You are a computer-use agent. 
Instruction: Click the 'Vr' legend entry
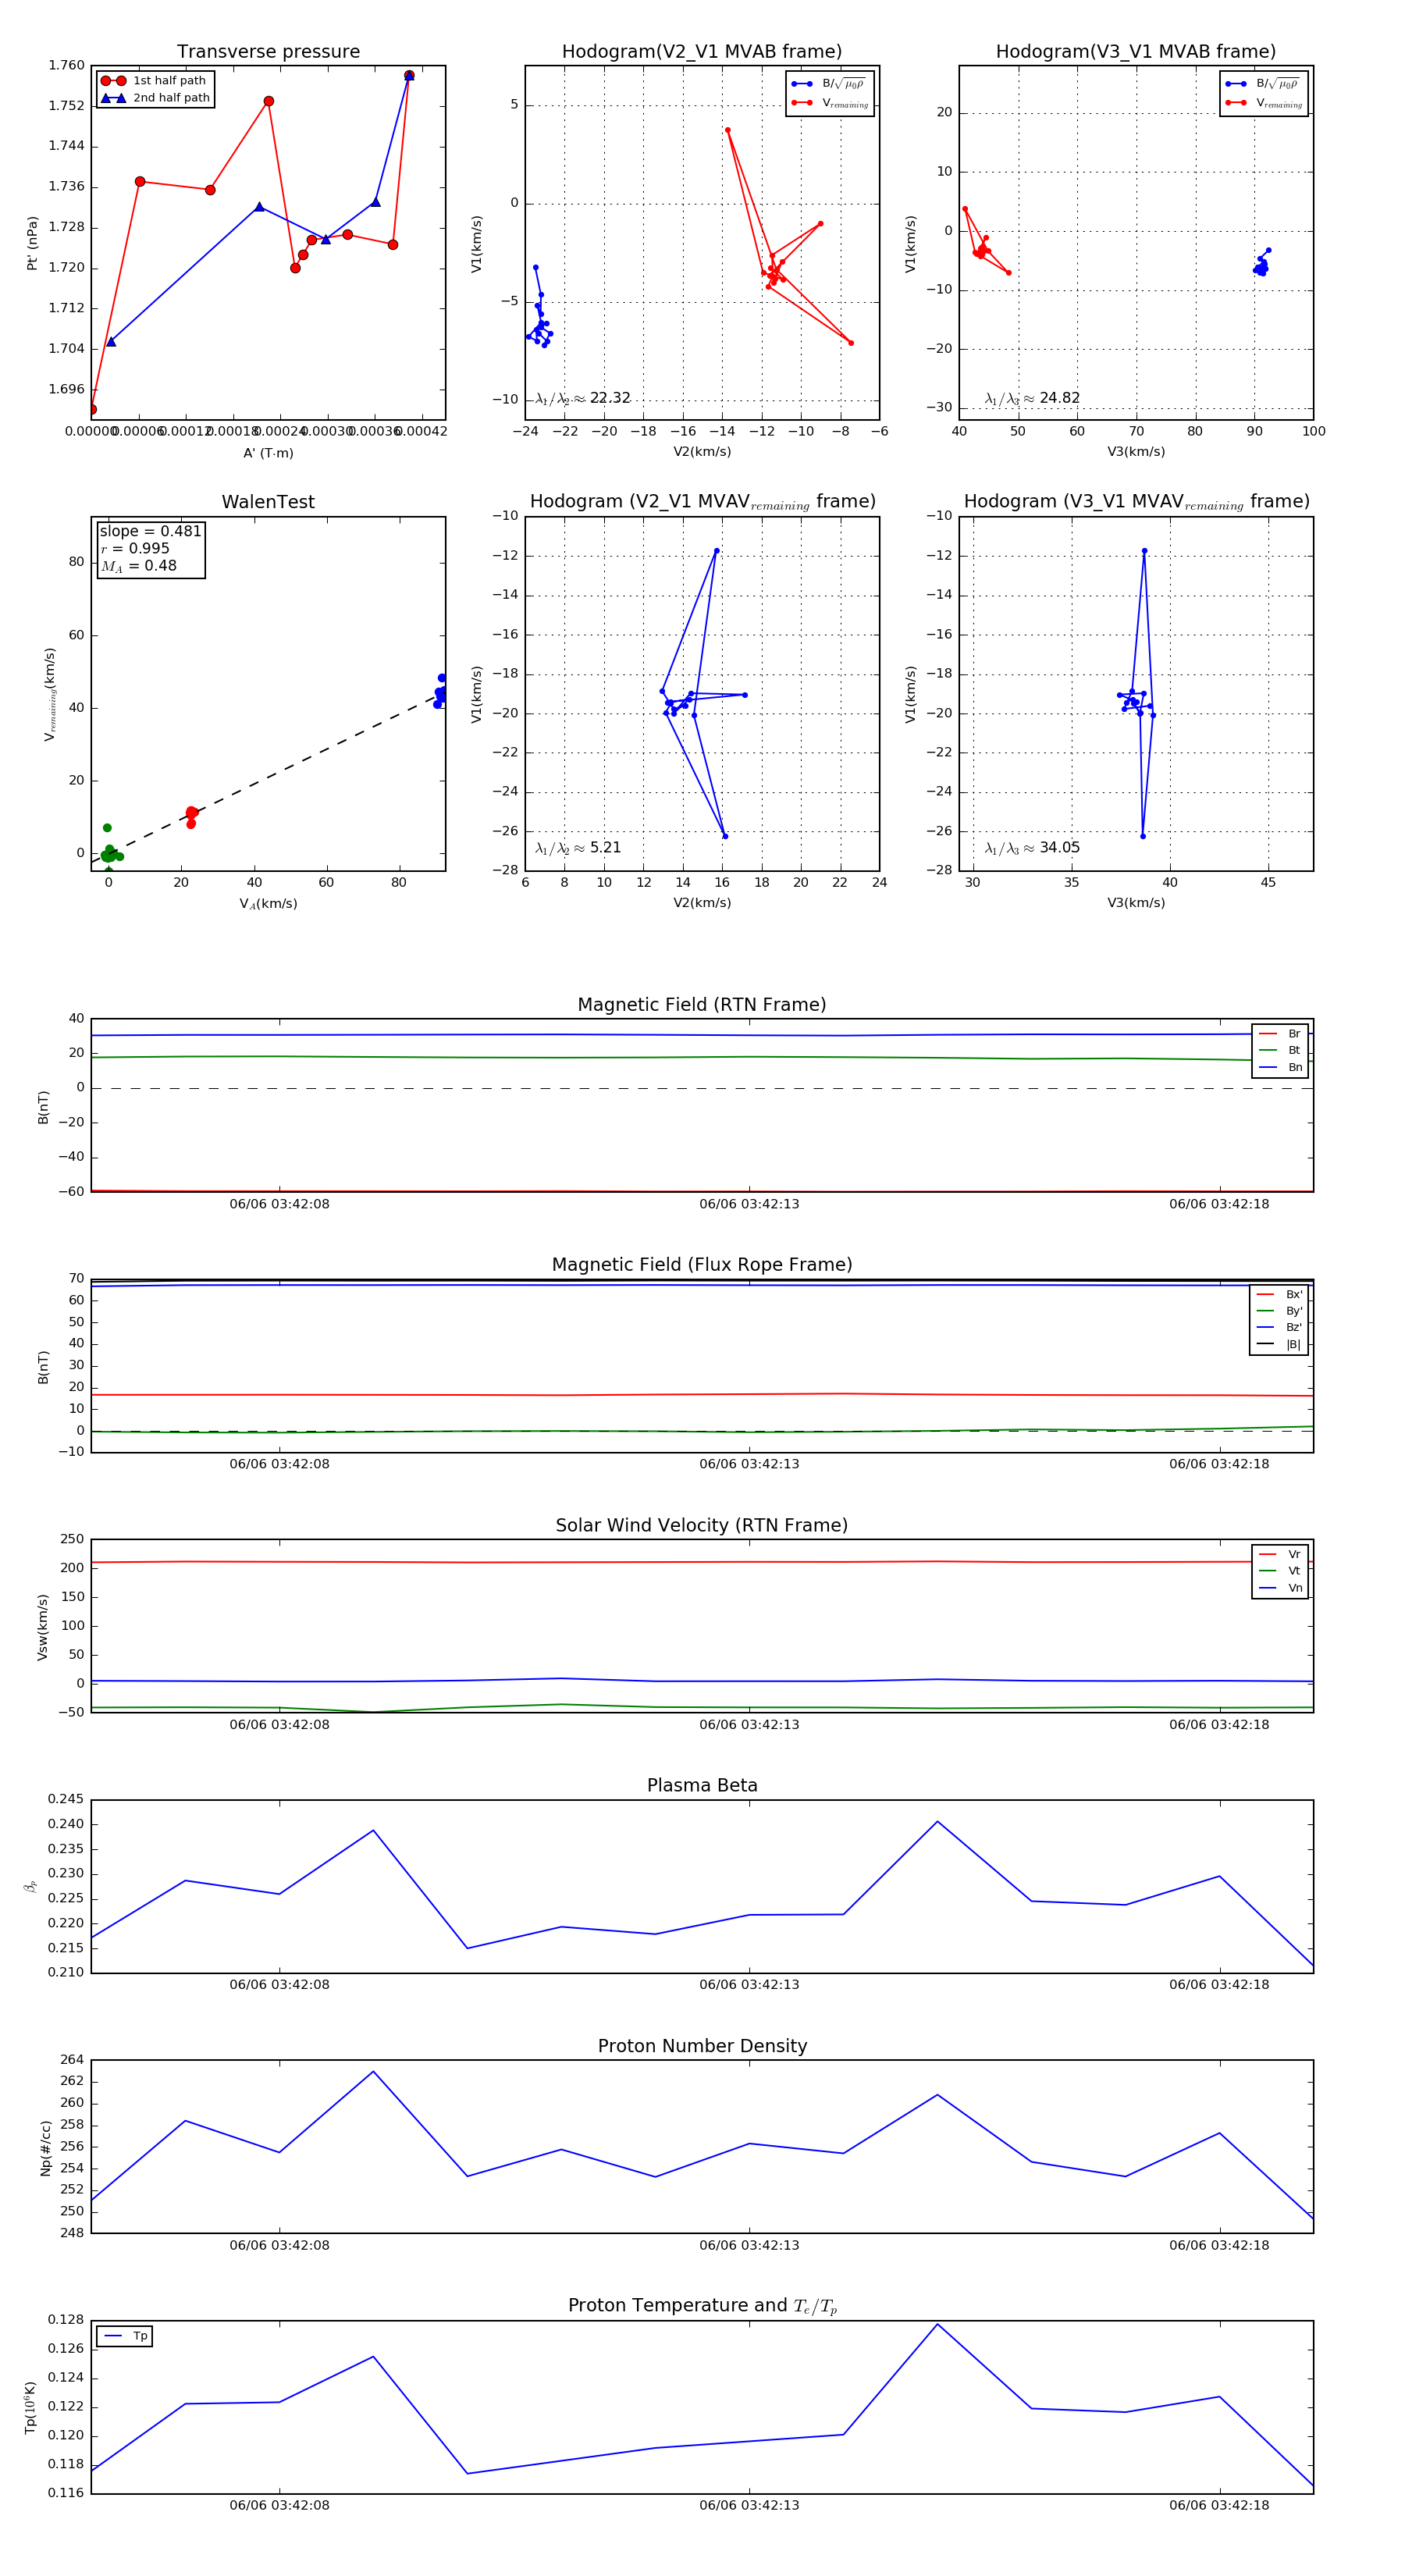pos(1280,1554)
